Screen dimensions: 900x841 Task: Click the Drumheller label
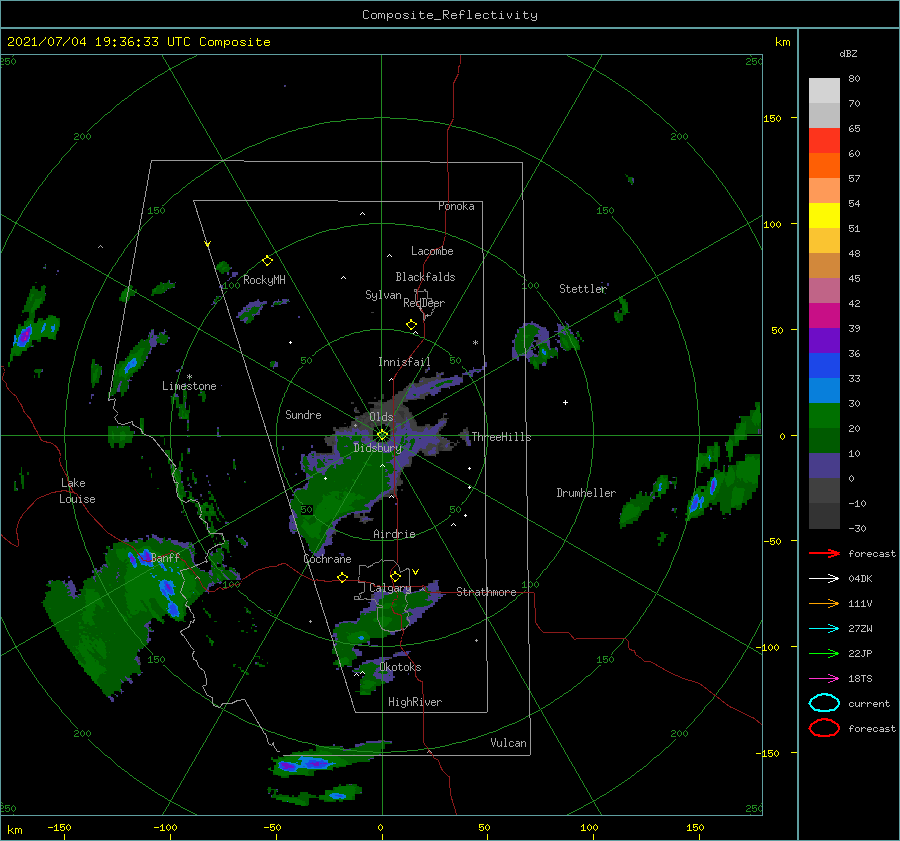[586, 493]
